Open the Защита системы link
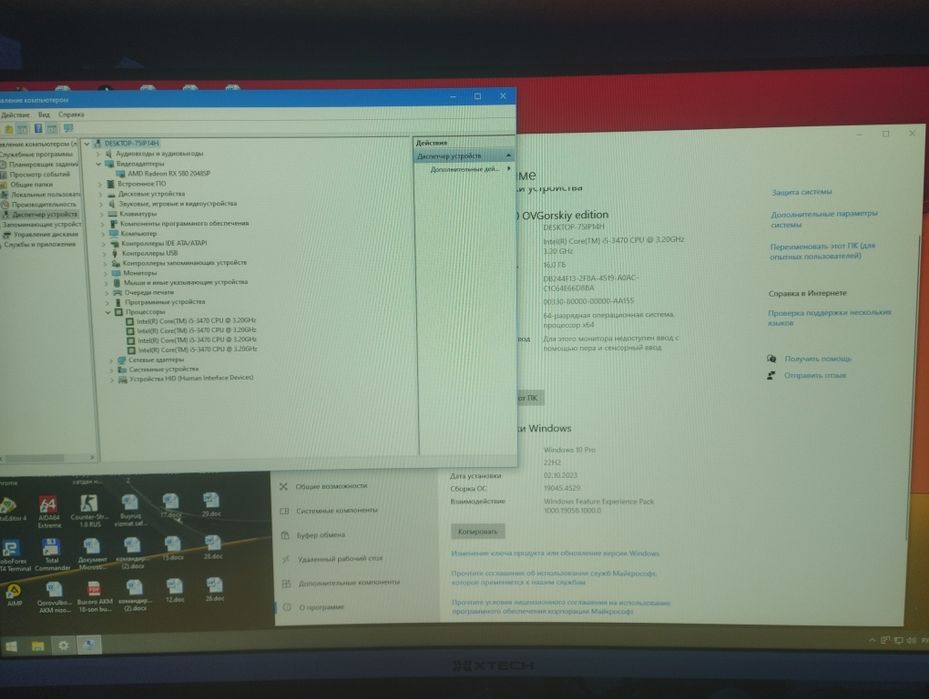 coord(802,193)
